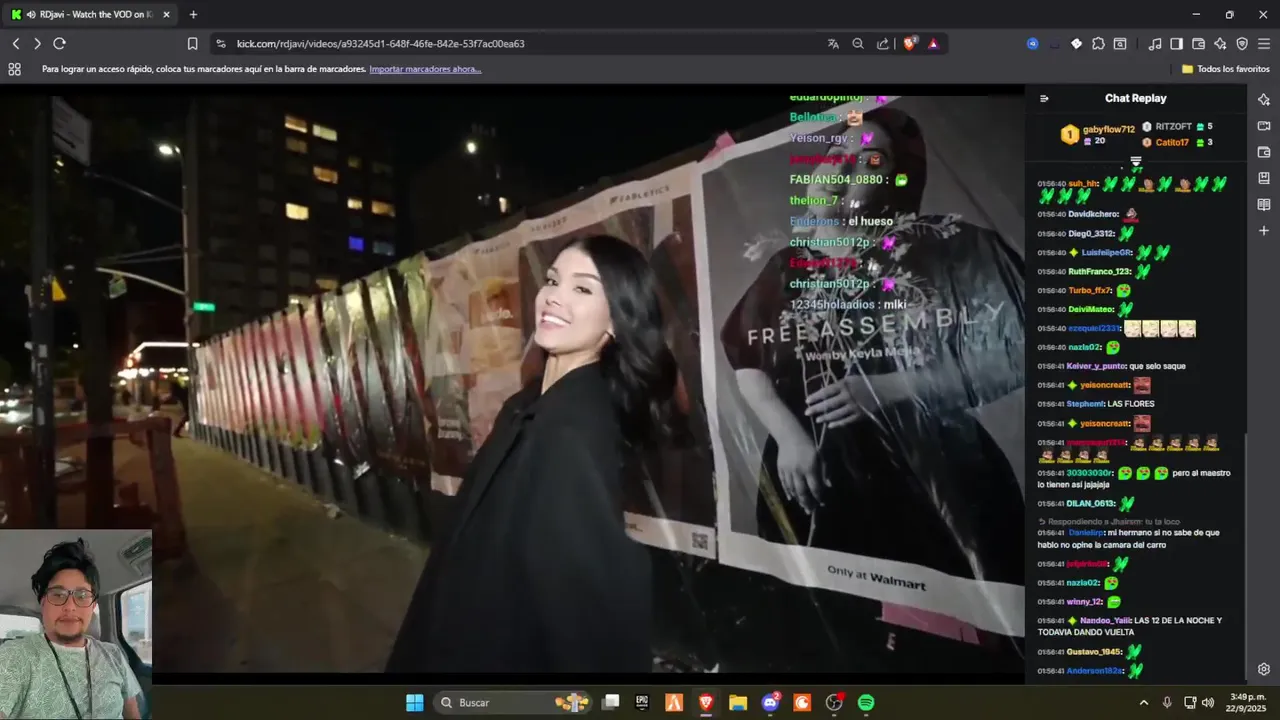Open the page translate option
1280x720 pixels.
(x=833, y=43)
